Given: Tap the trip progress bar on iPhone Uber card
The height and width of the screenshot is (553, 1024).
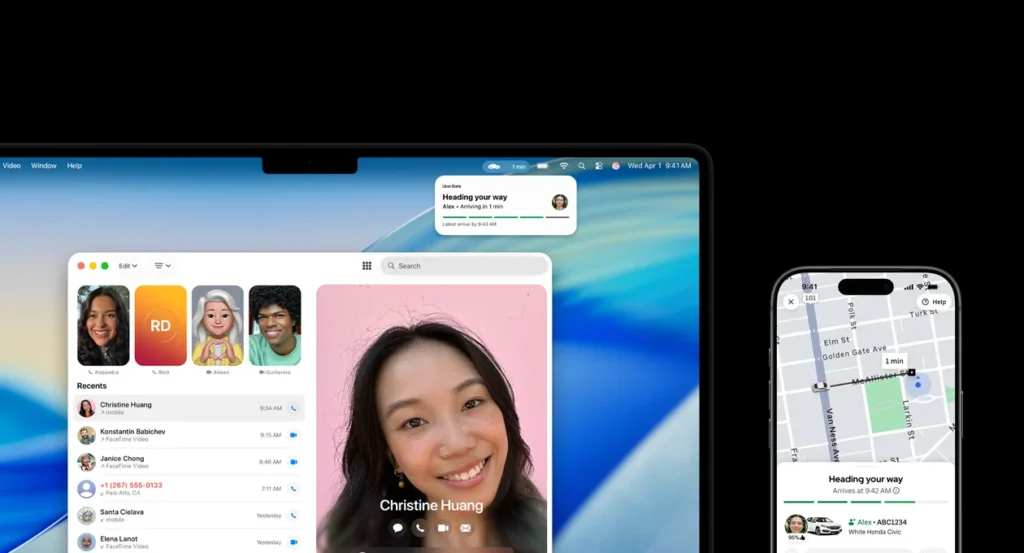Looking at the screenshot, I should [x=865, y=502].
